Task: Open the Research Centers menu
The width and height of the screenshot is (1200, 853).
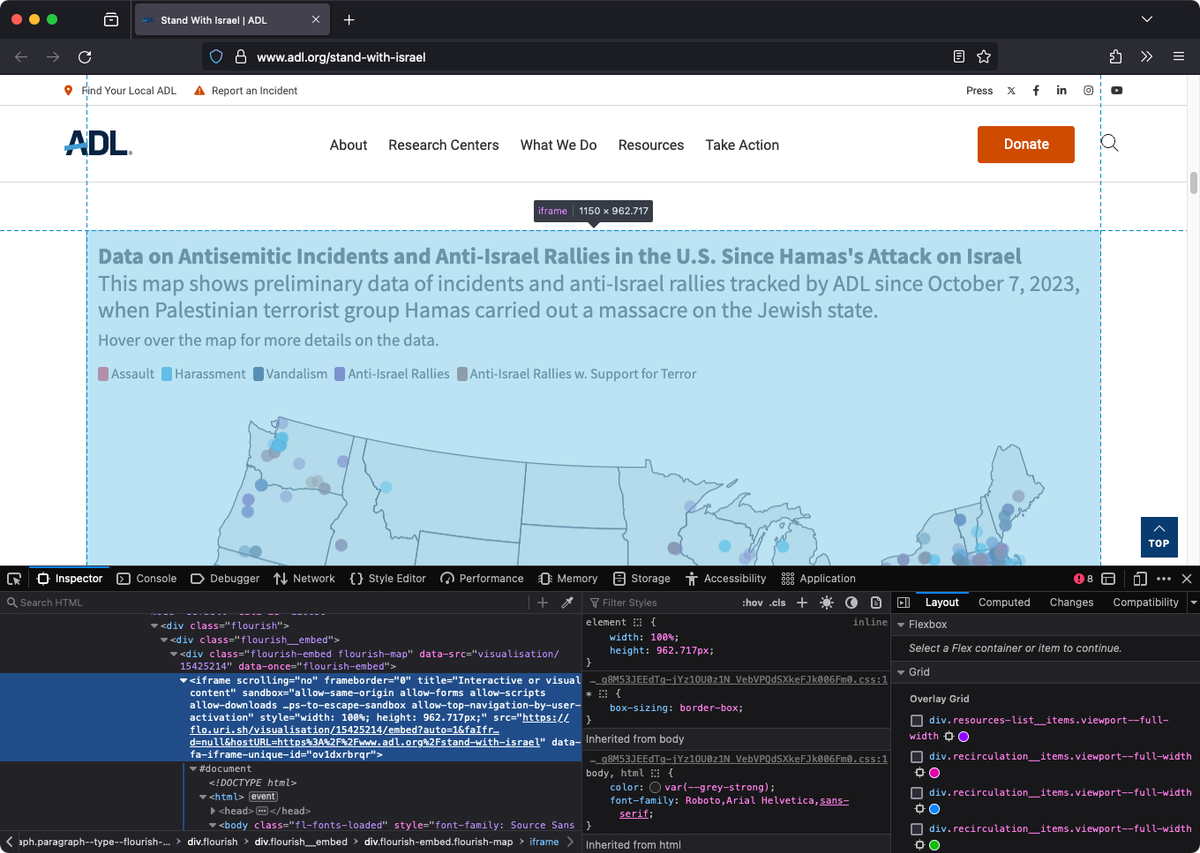Action: point(444,145)
